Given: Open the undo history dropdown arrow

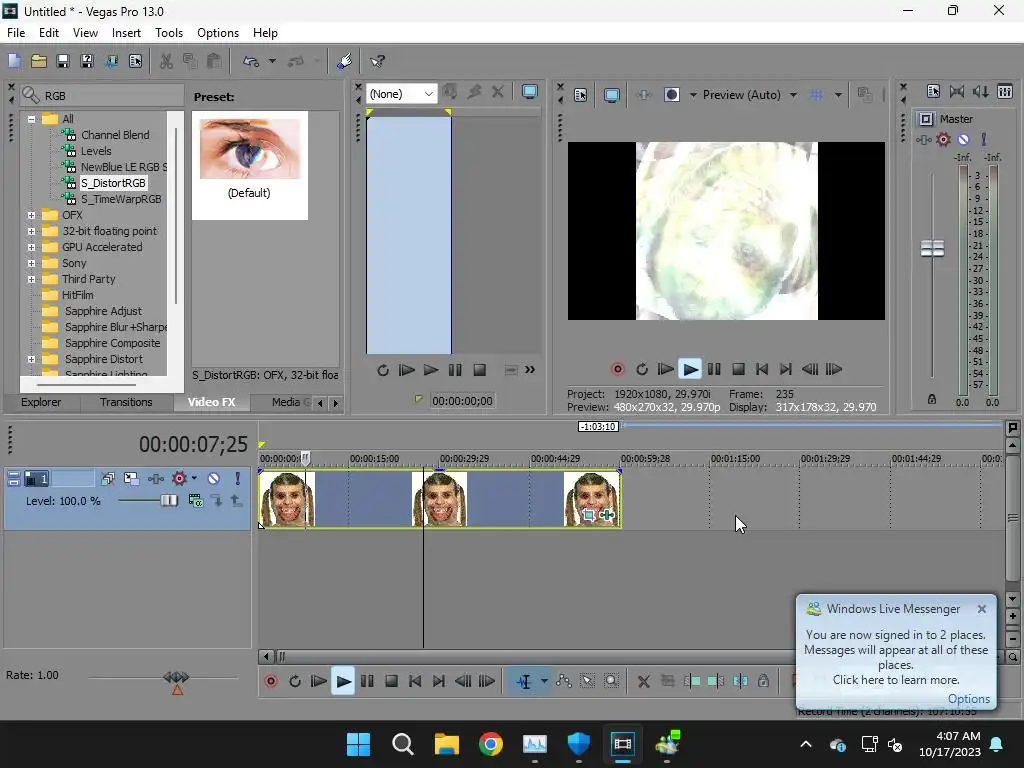Looking at the screenshot, I should click(272, 61).
